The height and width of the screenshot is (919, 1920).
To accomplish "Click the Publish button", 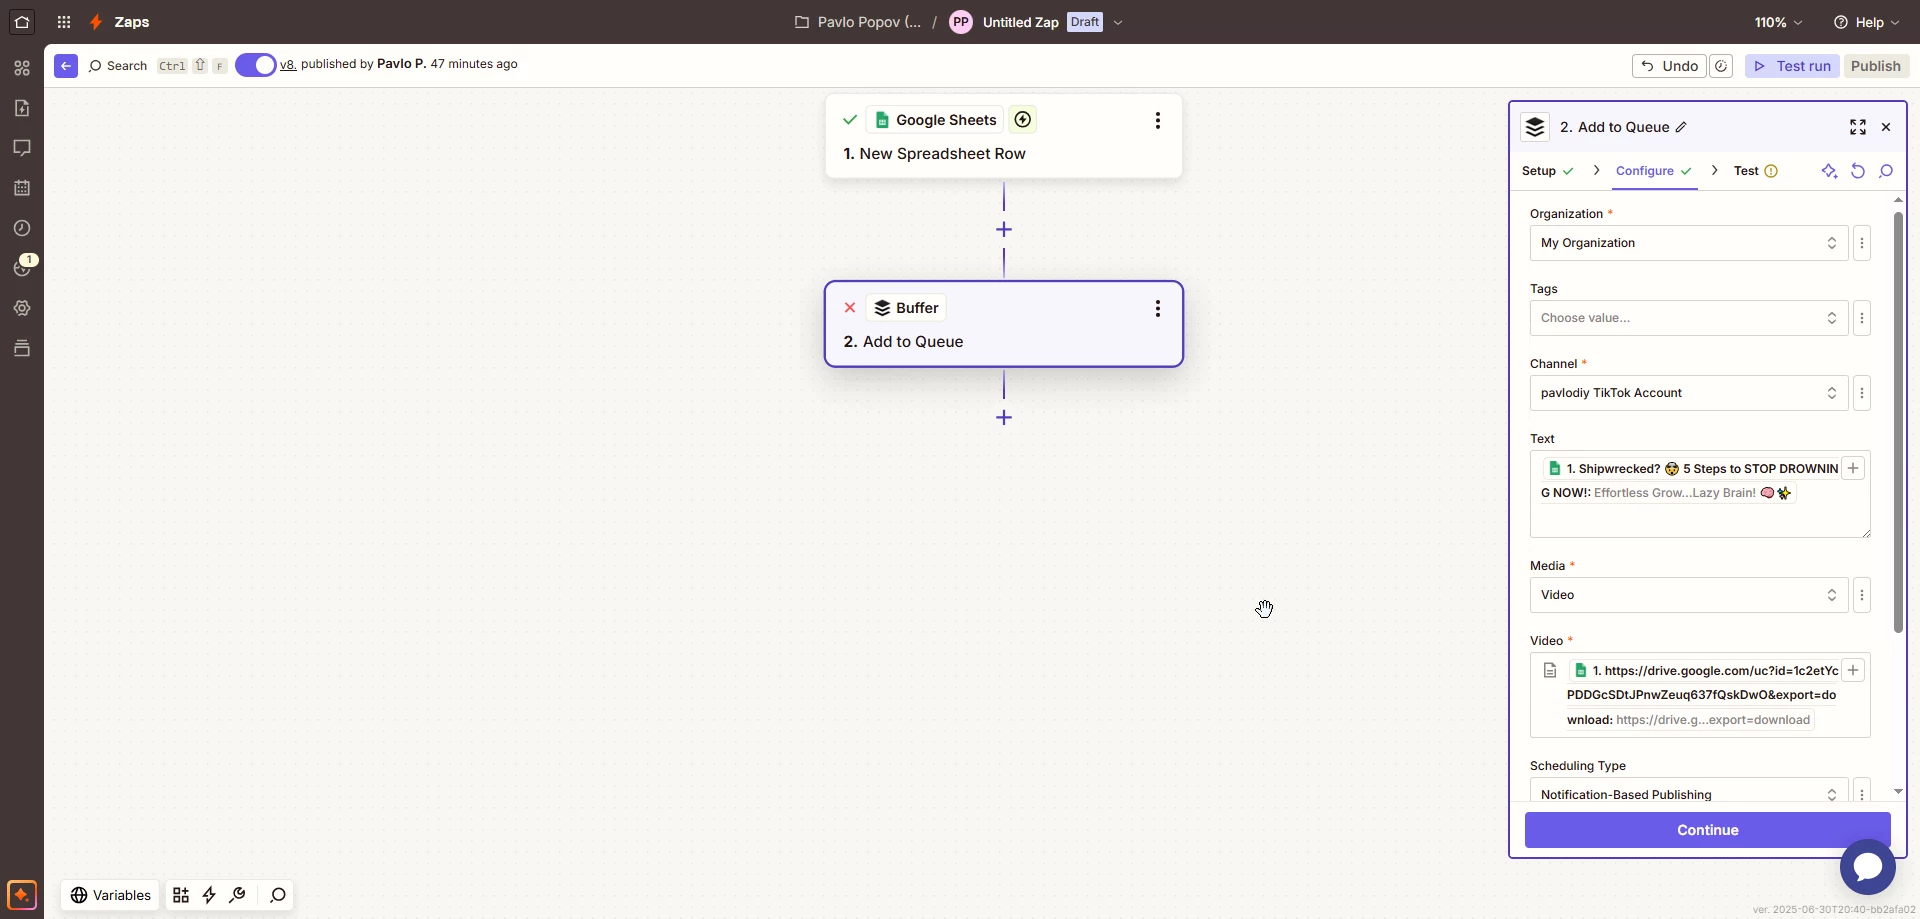I will 1875,66.
